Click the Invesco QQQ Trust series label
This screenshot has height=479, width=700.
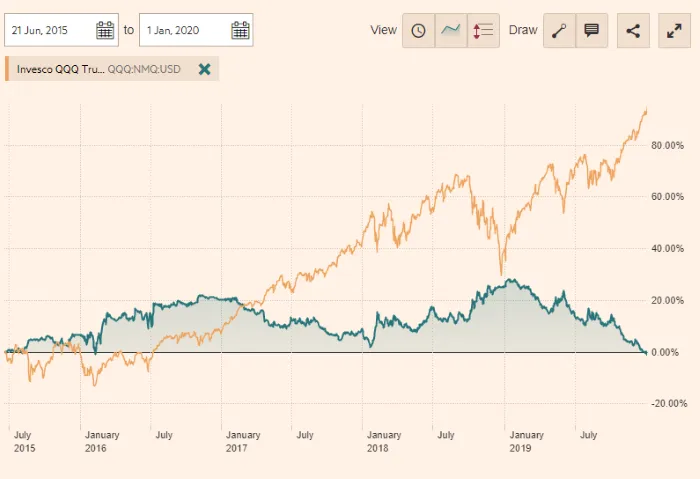(60, 69)
